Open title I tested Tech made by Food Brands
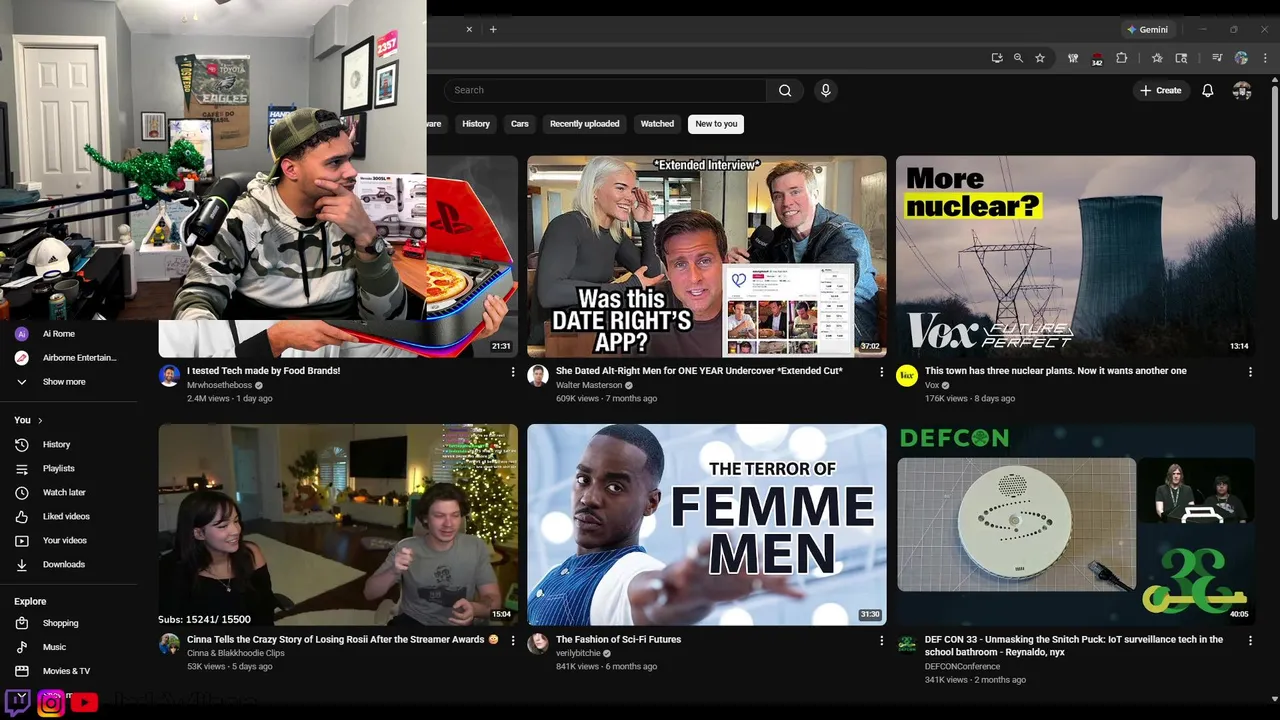The height and width of the screenshot is (720, 1280). [x=263, y=371]
